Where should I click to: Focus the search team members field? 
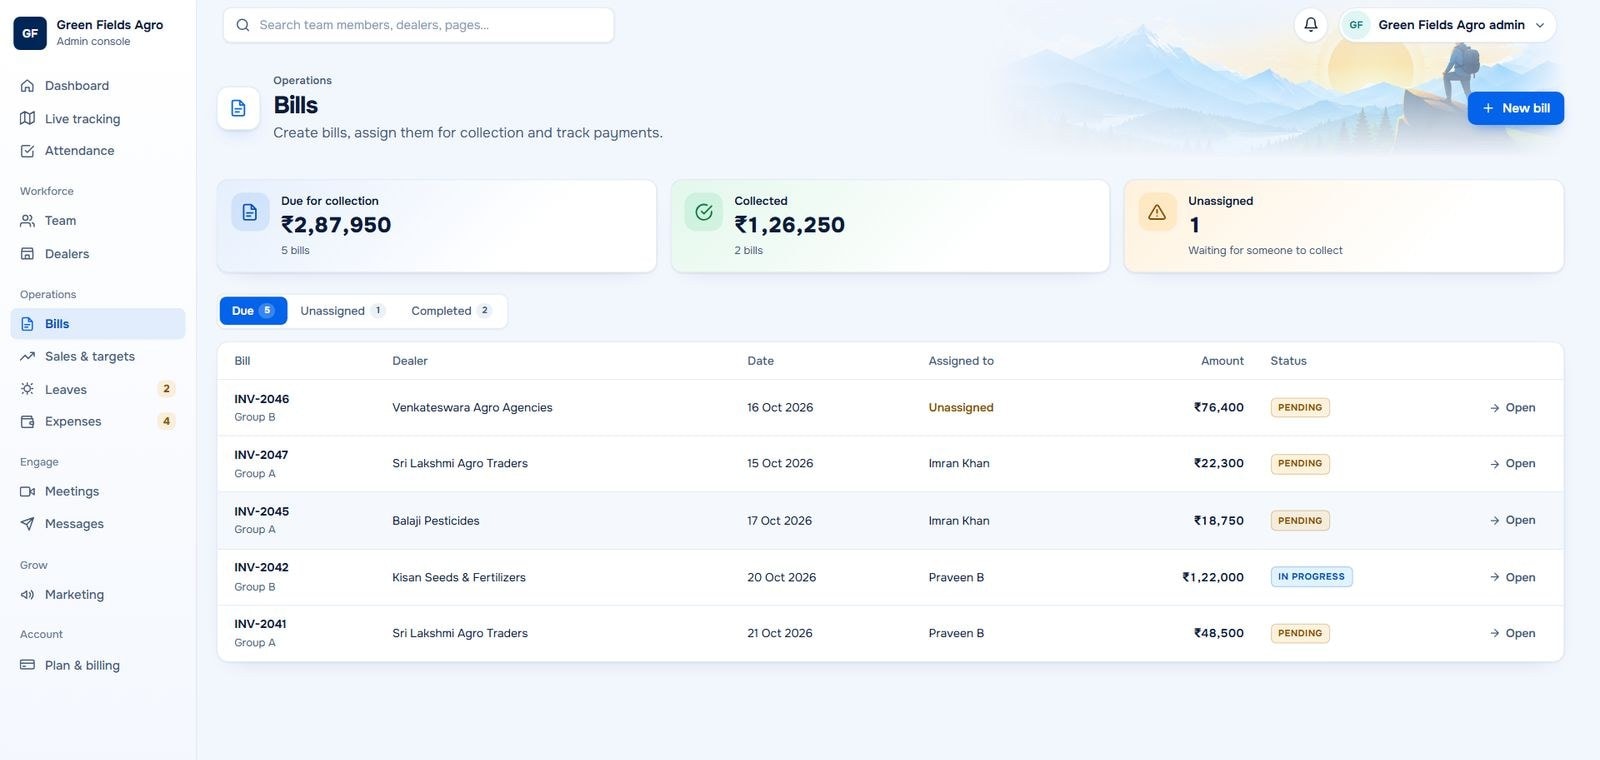pyautogui.click(x=418, y=25)
